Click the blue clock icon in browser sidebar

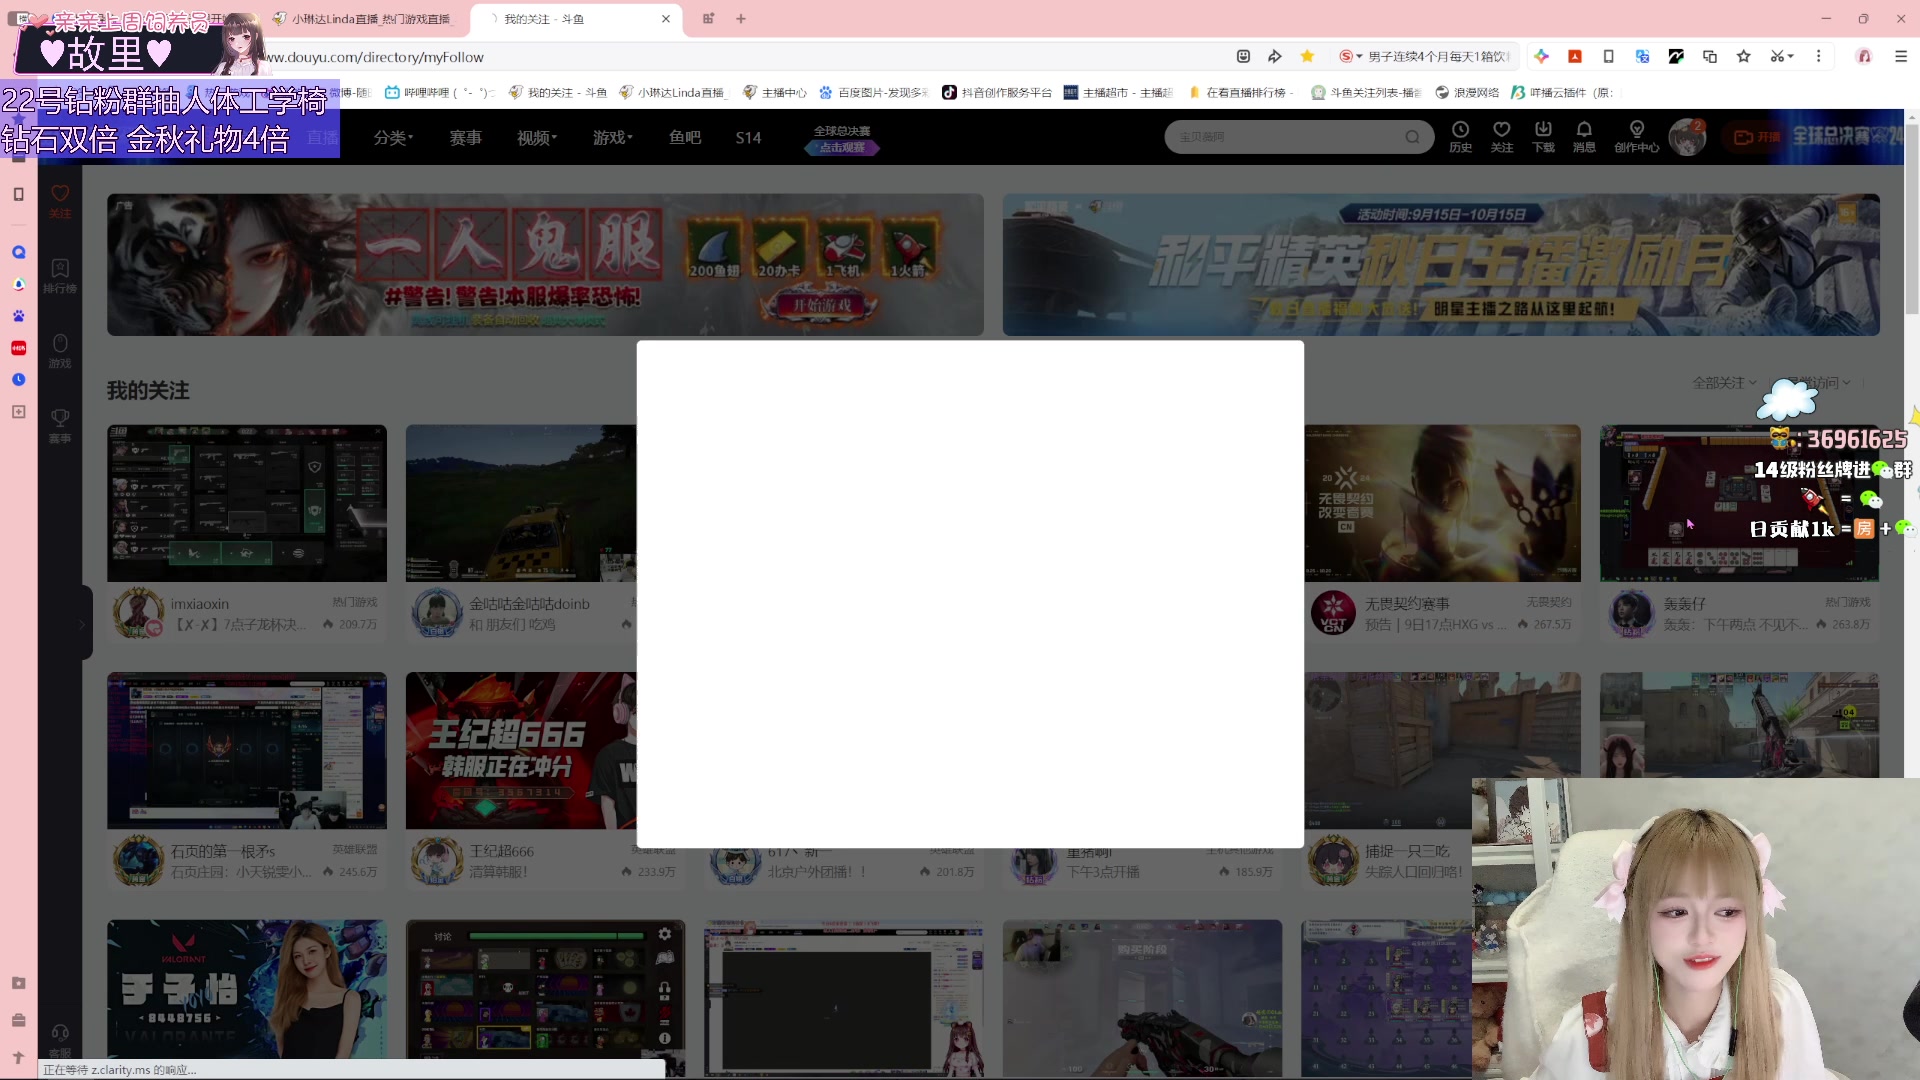pos(18,380)
